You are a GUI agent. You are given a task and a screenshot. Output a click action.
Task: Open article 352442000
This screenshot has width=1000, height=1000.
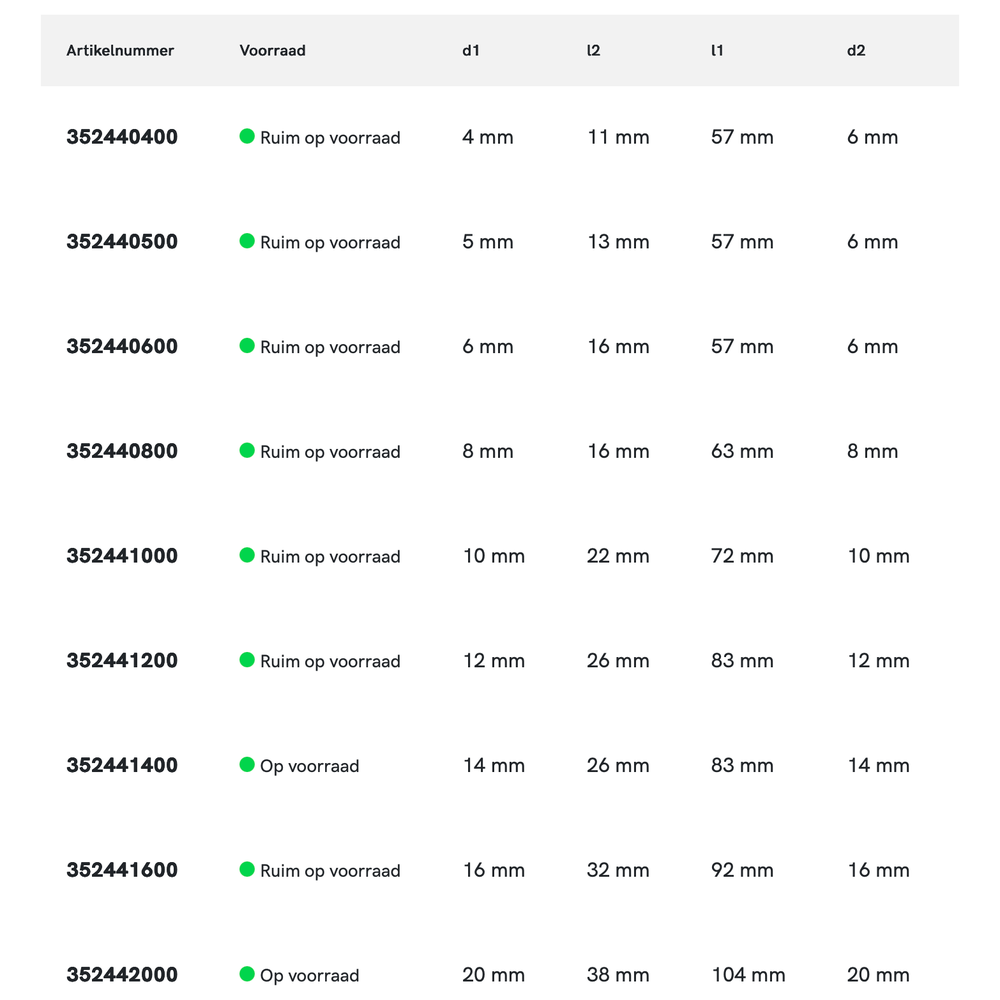122,975
